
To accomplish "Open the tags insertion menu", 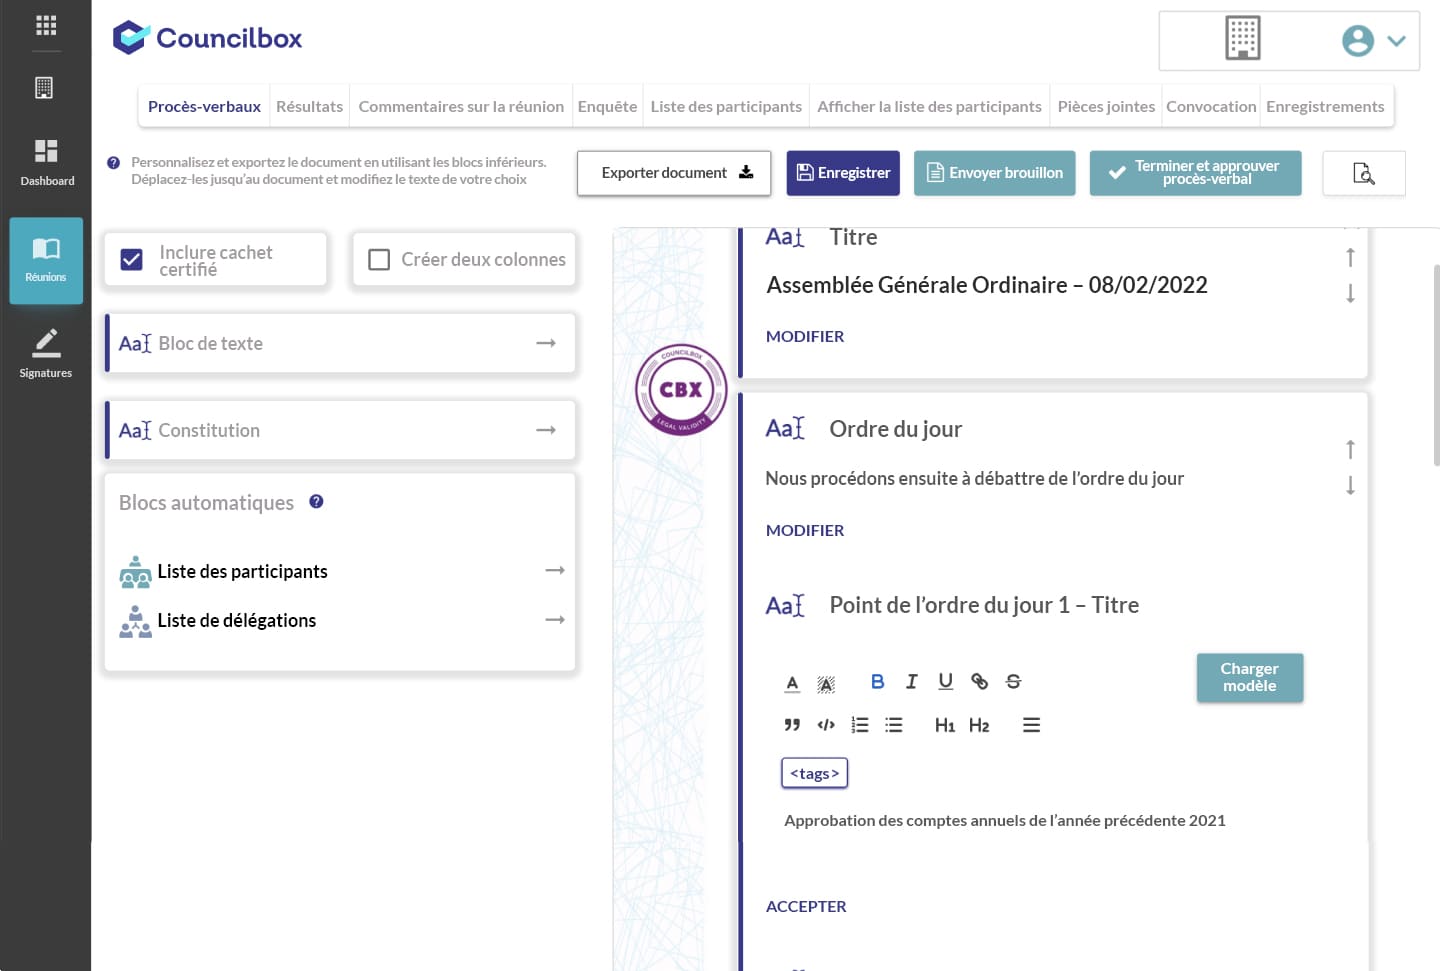I will coord(814,773).
